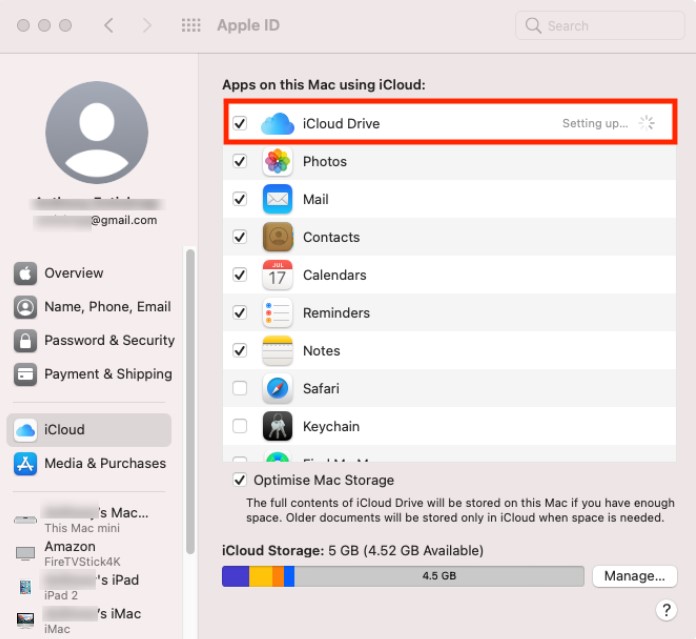Select the iPad 2 device entry
696x639 pixels.
point(89,587)
